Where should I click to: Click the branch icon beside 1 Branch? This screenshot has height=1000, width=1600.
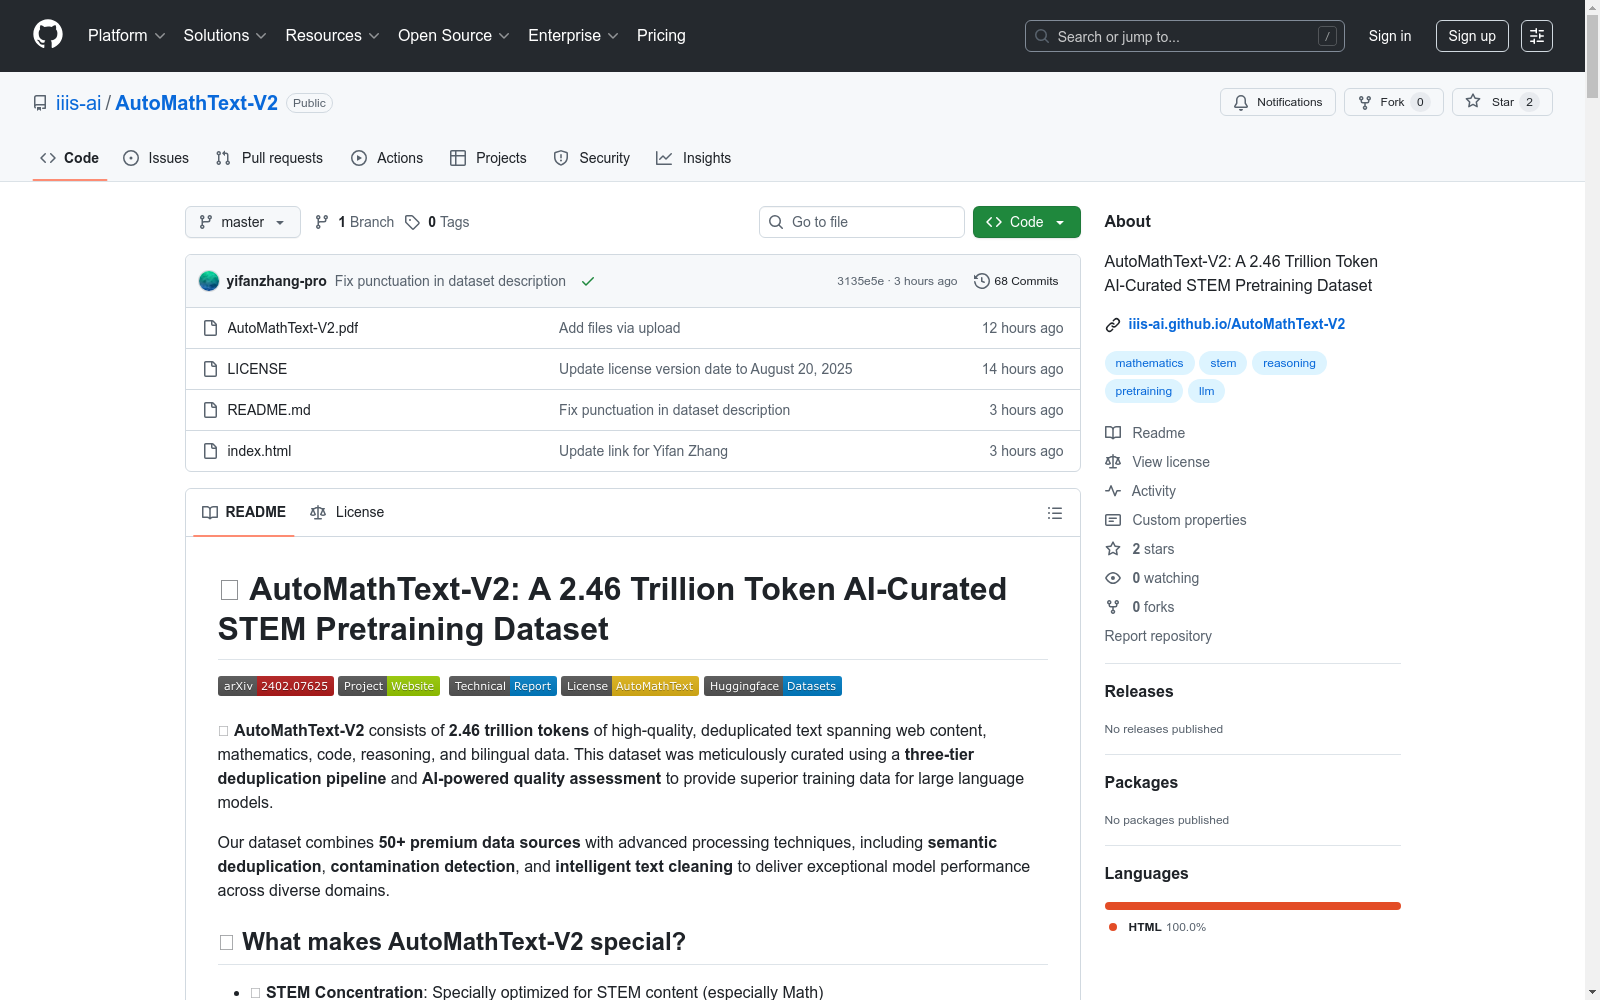(x=322, y=222)
